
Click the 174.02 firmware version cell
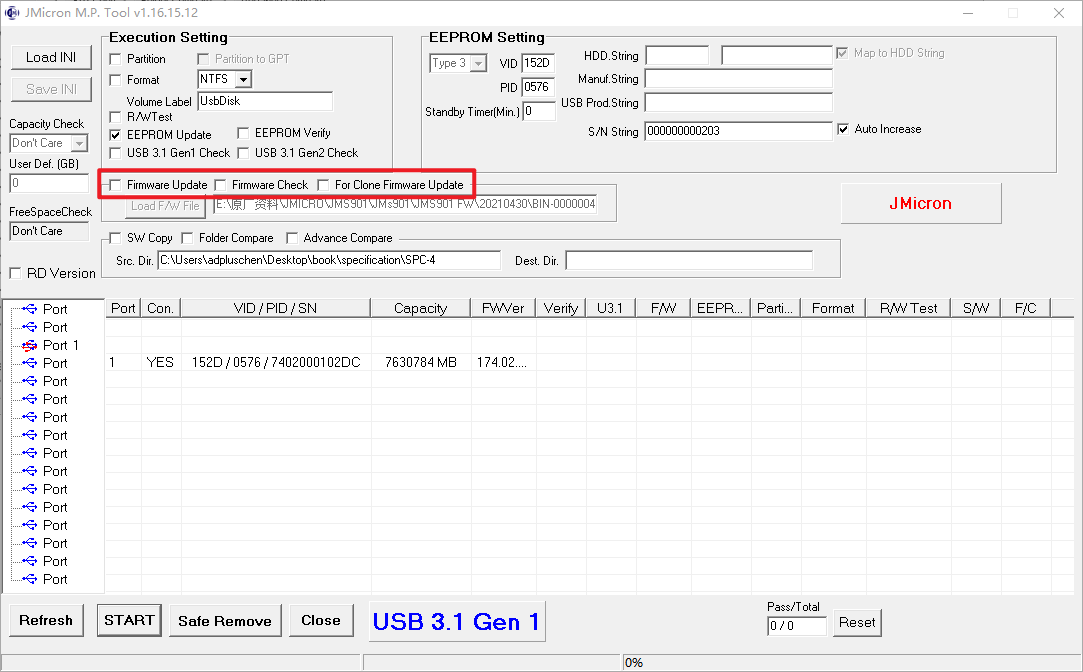[502, 363]
